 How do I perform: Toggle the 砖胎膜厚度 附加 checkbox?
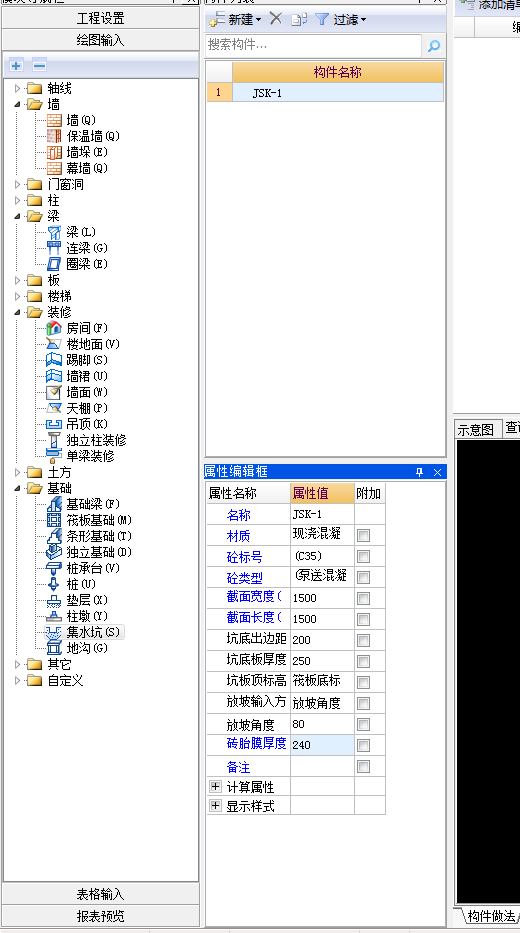tap(364, 745)
